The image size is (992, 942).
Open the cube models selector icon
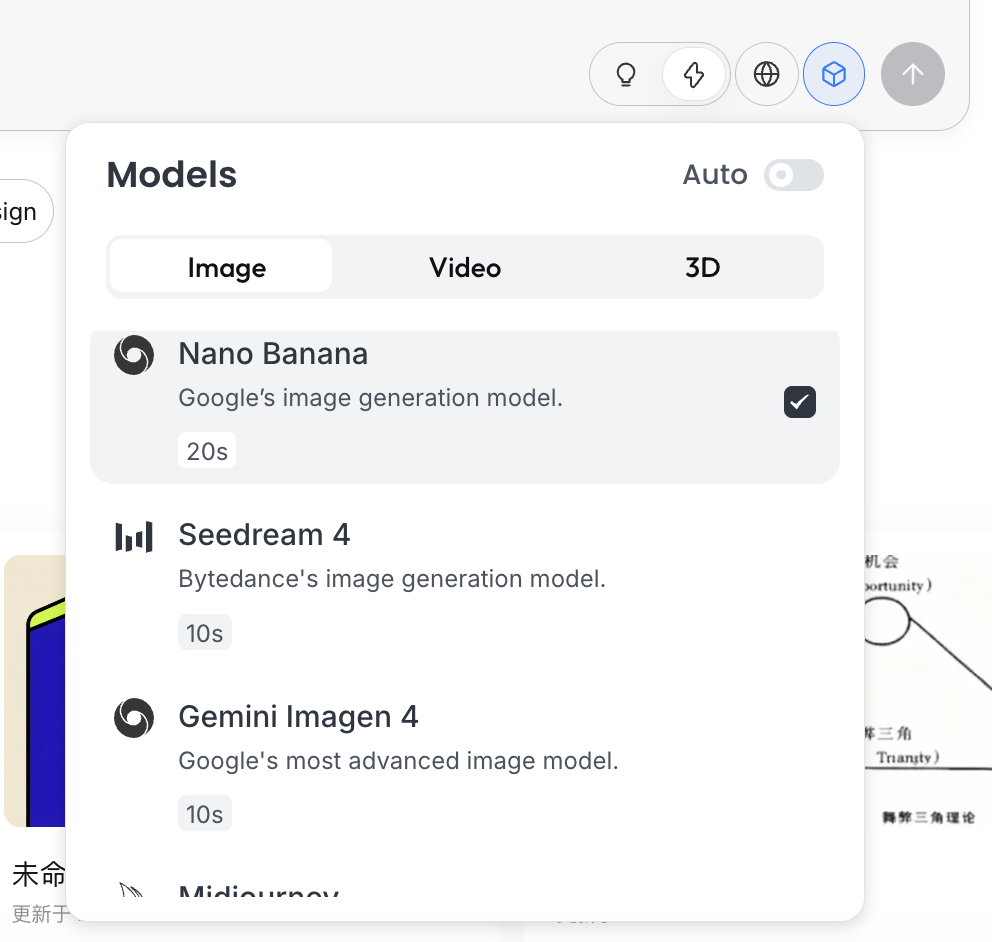click(x=834, y=74)
